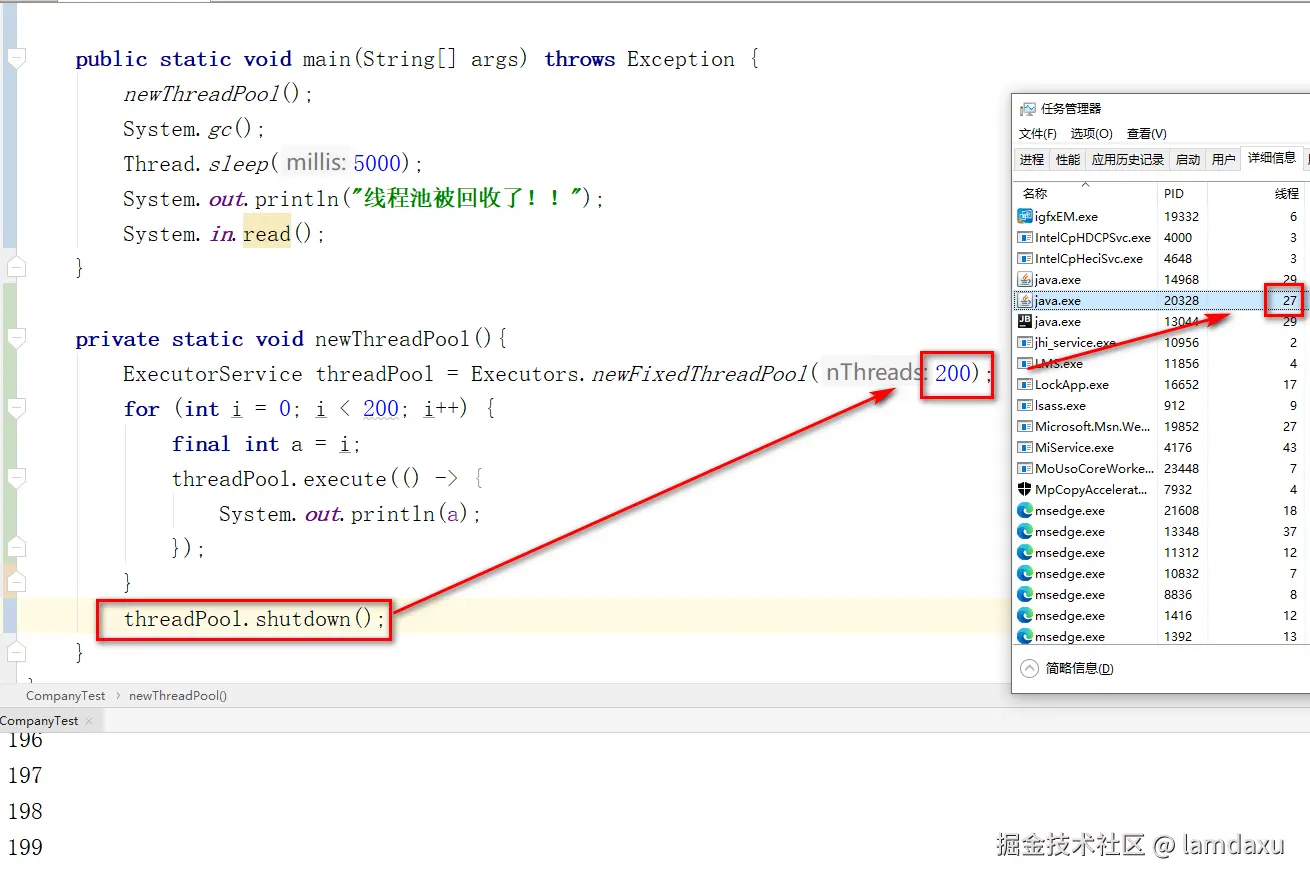This screenshot has height=883, width=1310.
Task: Open the 选项(O) menu in Task Manager
Action: click(x=1091, y=133)
